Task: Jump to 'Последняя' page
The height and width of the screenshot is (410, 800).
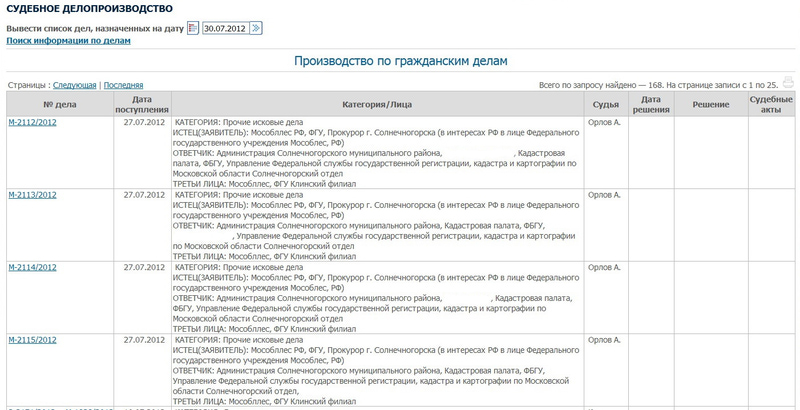Action: 123,86
